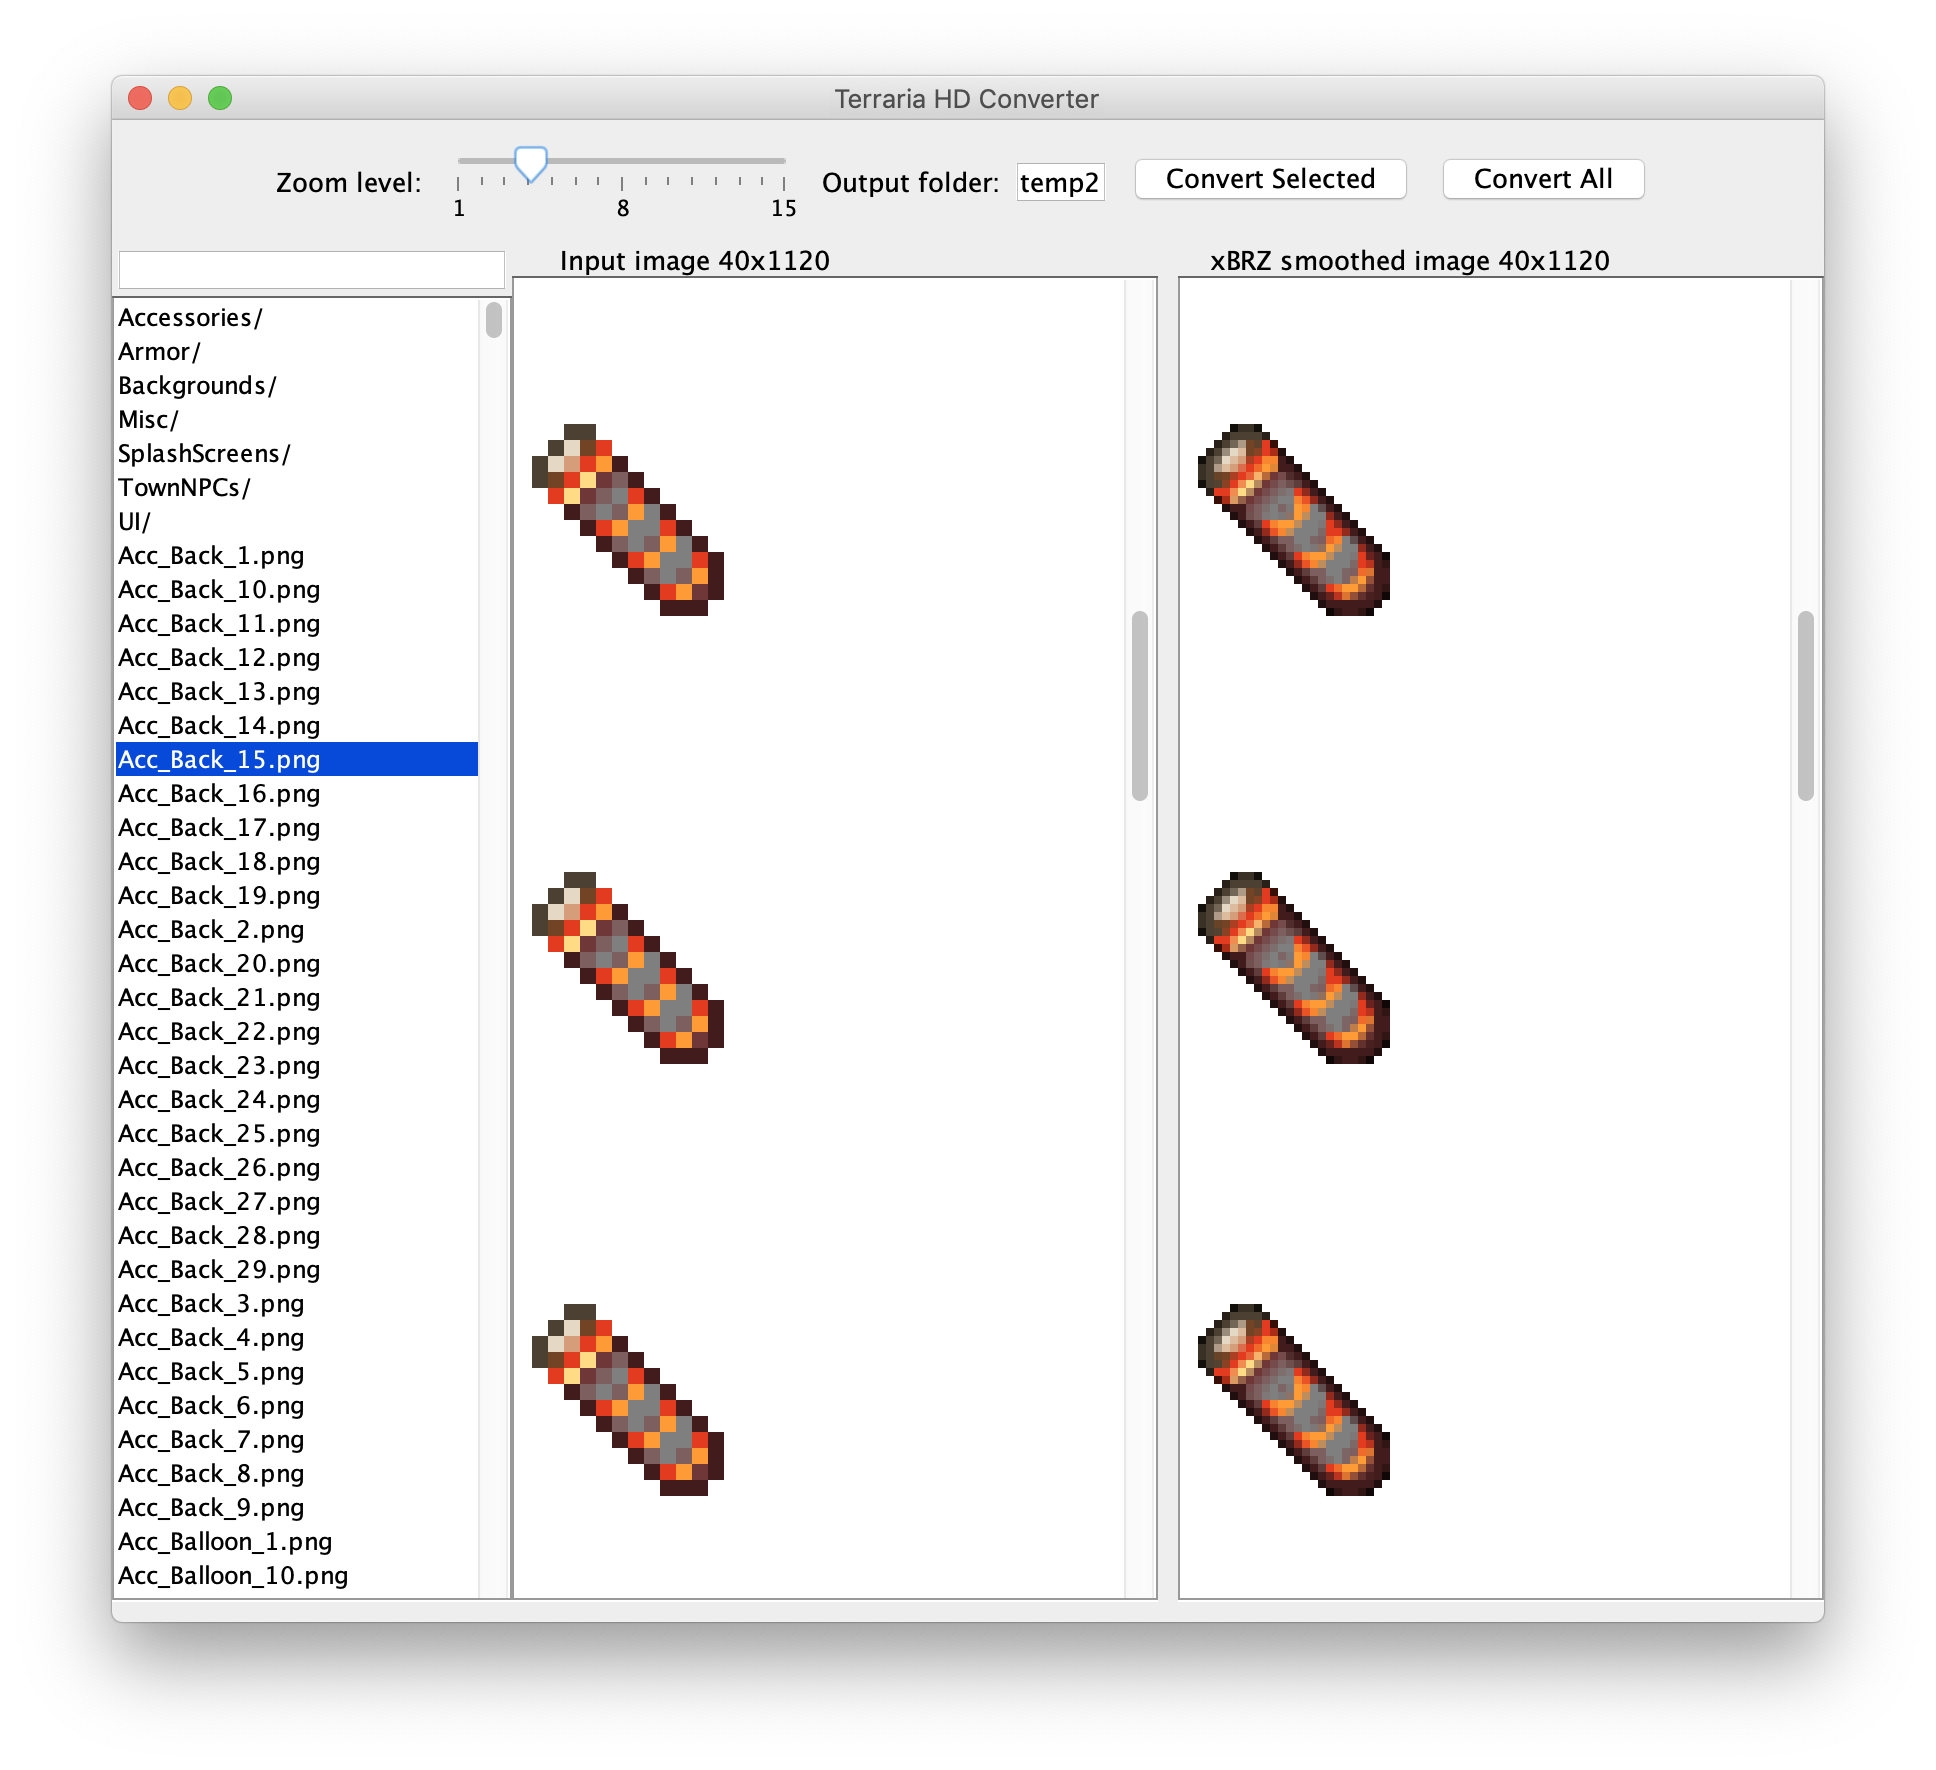Select Acc_Back_13.png in file list

(297, 691)
